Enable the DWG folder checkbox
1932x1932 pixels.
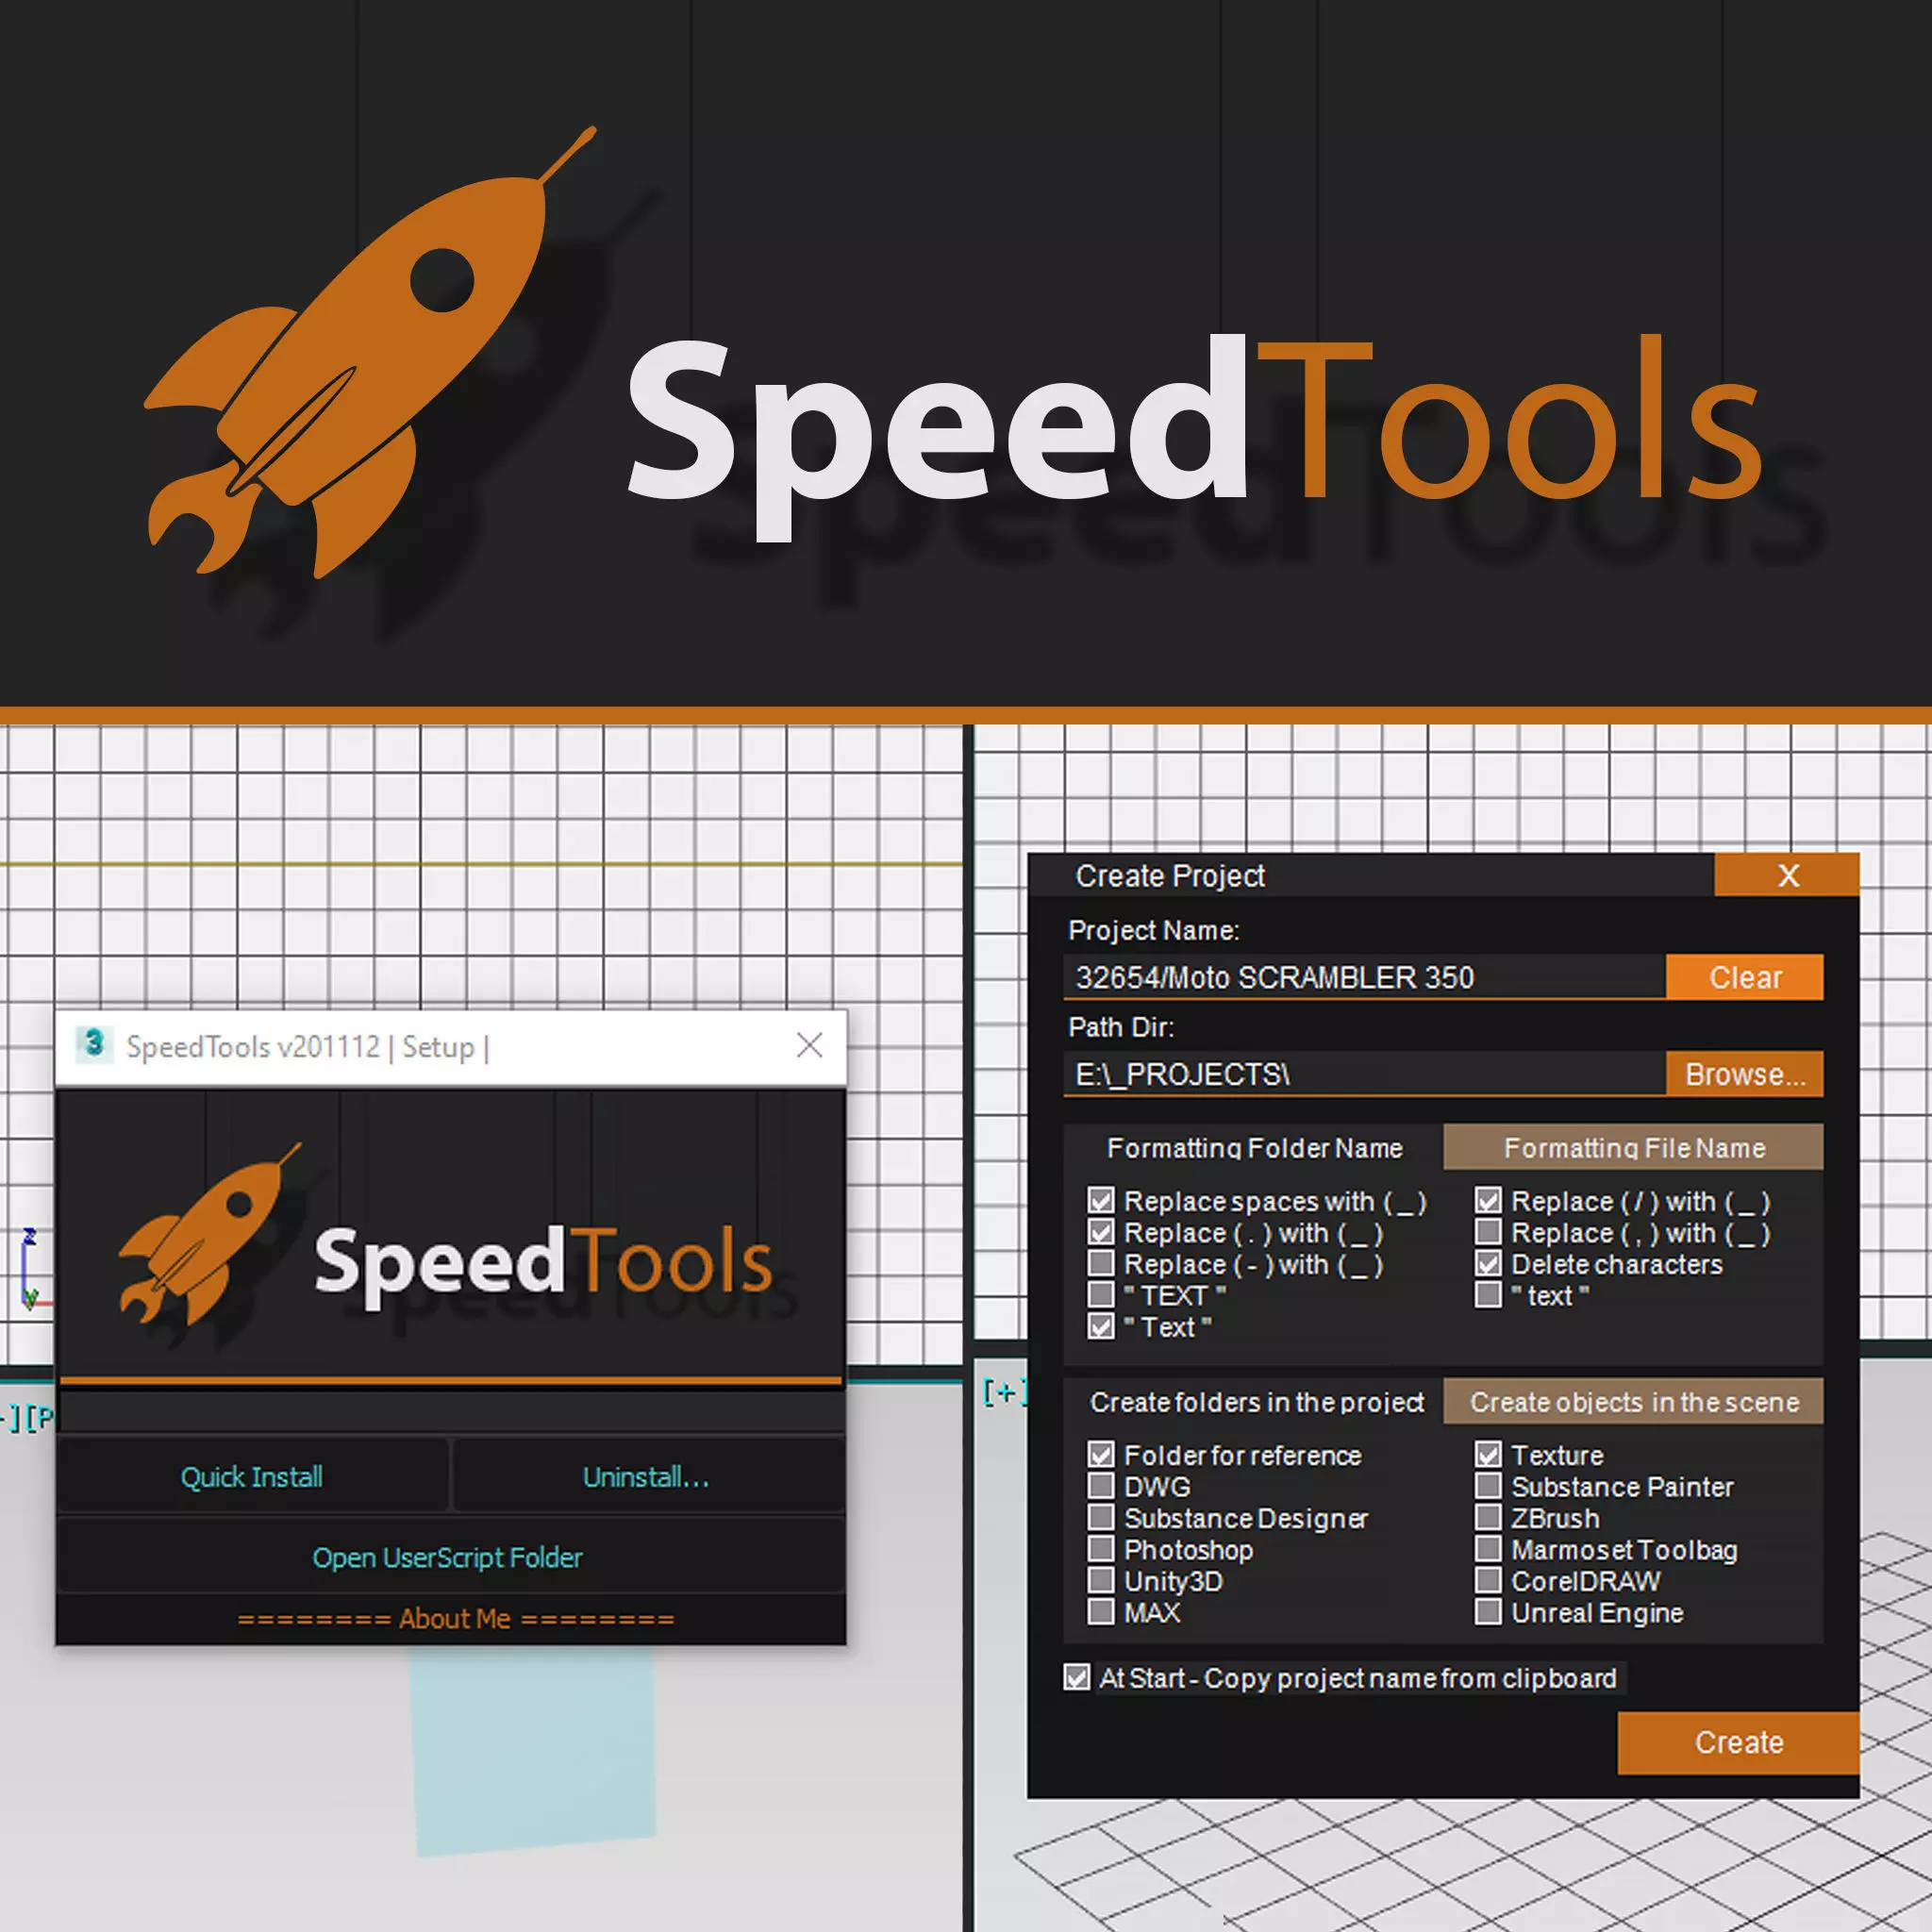(1101, 1486)
